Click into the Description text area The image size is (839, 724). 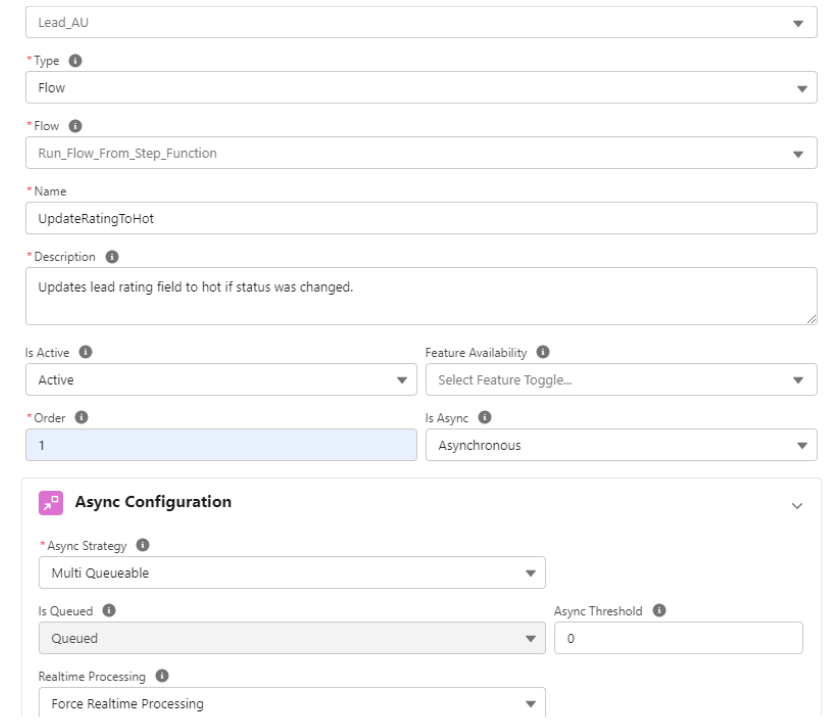coord(420,296)
